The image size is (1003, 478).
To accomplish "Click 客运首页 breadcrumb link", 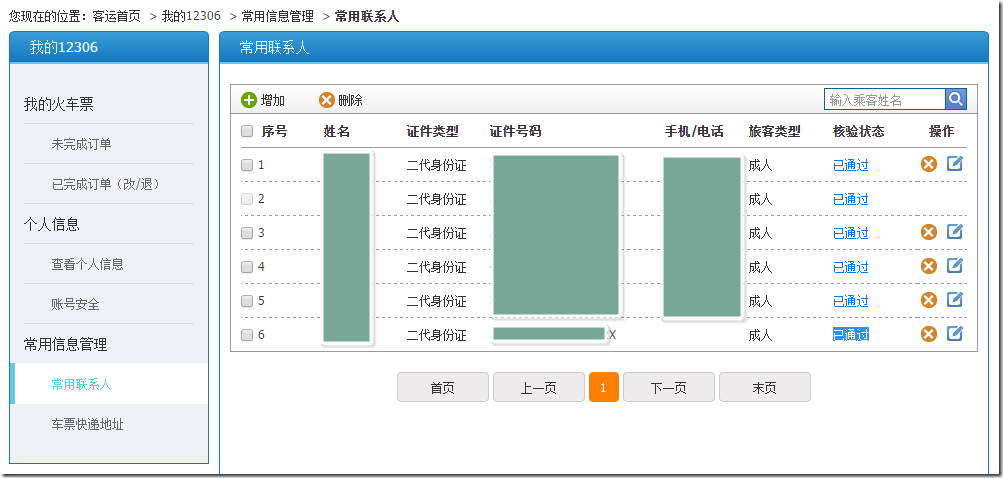I will pos(116,17).
